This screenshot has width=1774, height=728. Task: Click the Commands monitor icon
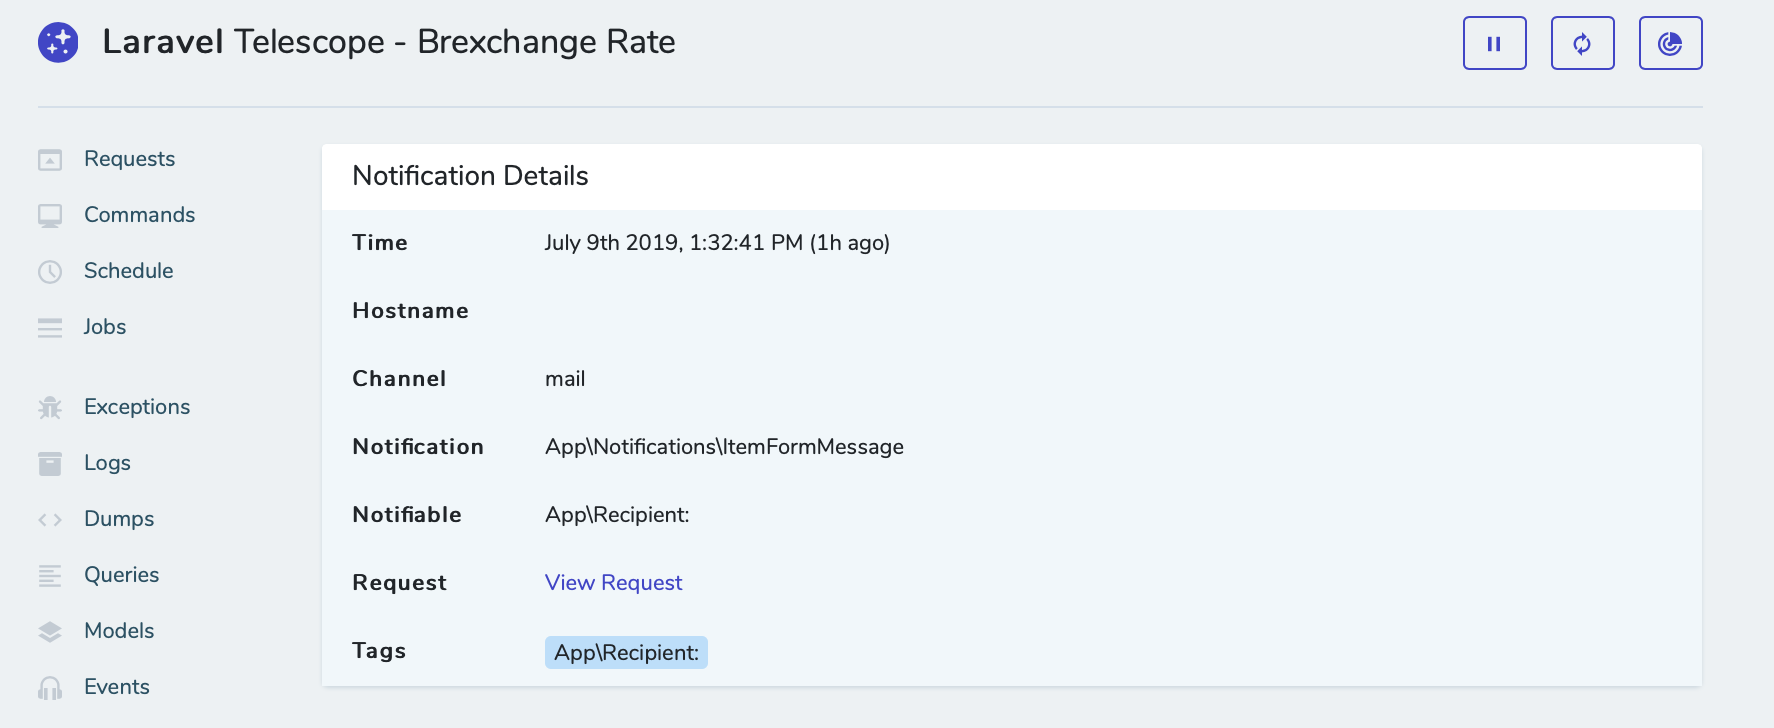50,216
